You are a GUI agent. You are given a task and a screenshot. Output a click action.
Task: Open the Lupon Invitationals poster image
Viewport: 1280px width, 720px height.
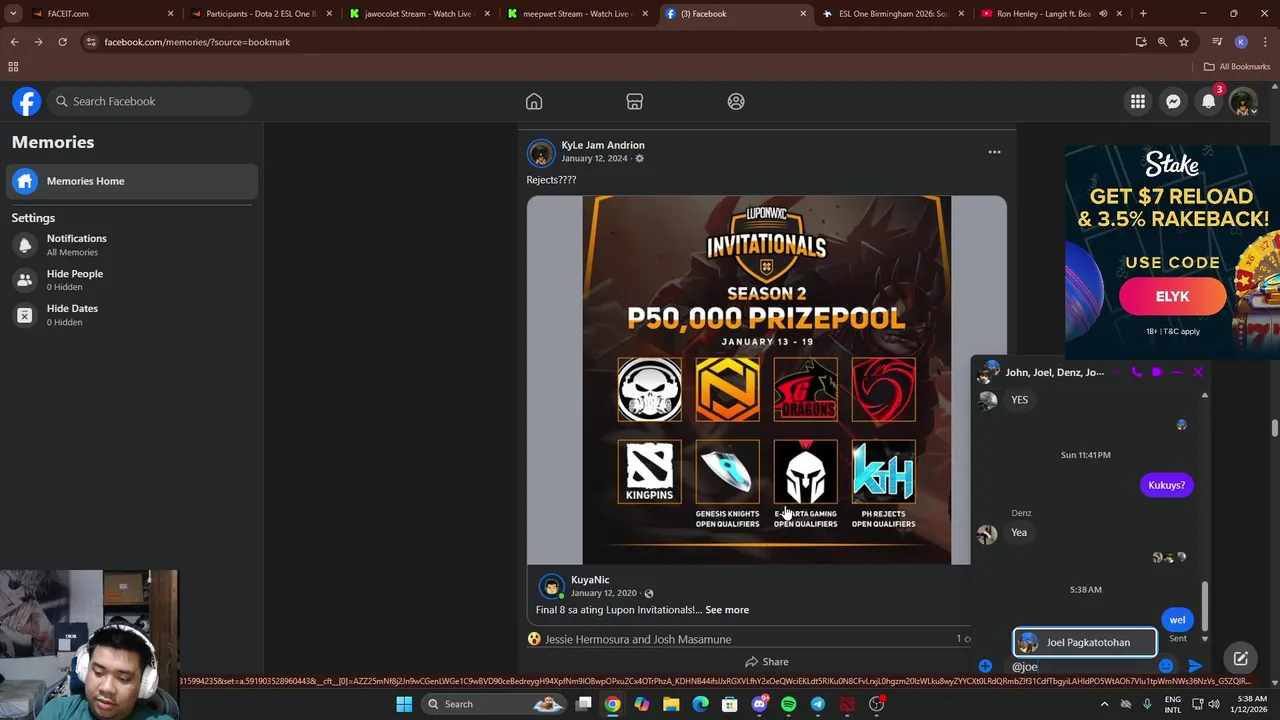767,380
